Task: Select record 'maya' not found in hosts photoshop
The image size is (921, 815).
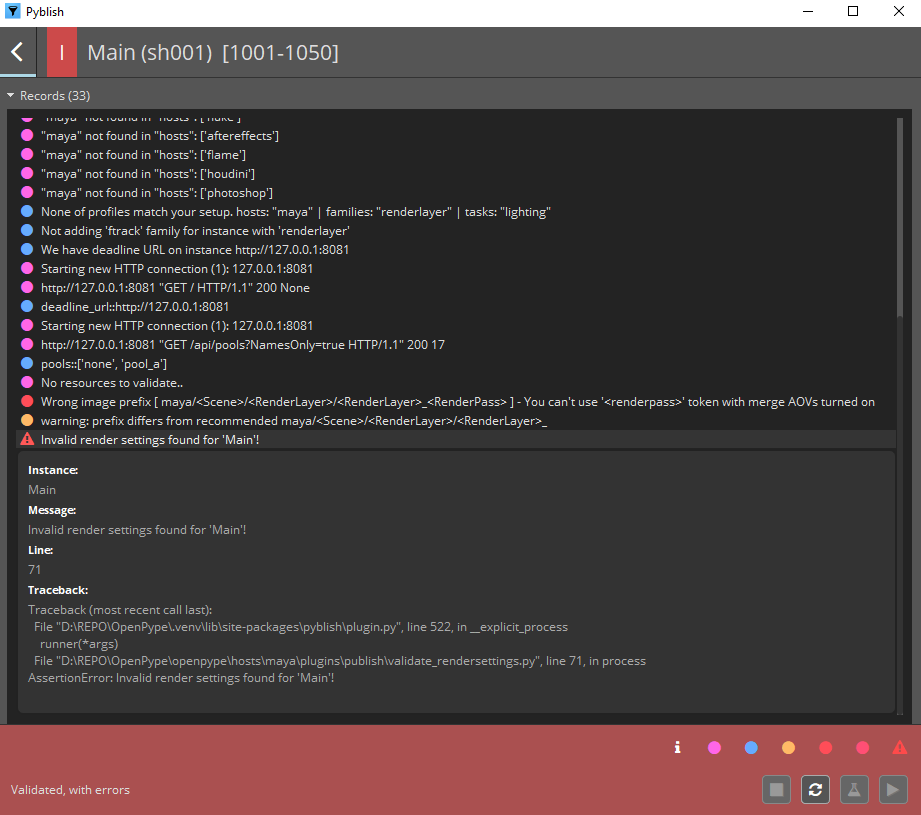Action: coord(456,193)
